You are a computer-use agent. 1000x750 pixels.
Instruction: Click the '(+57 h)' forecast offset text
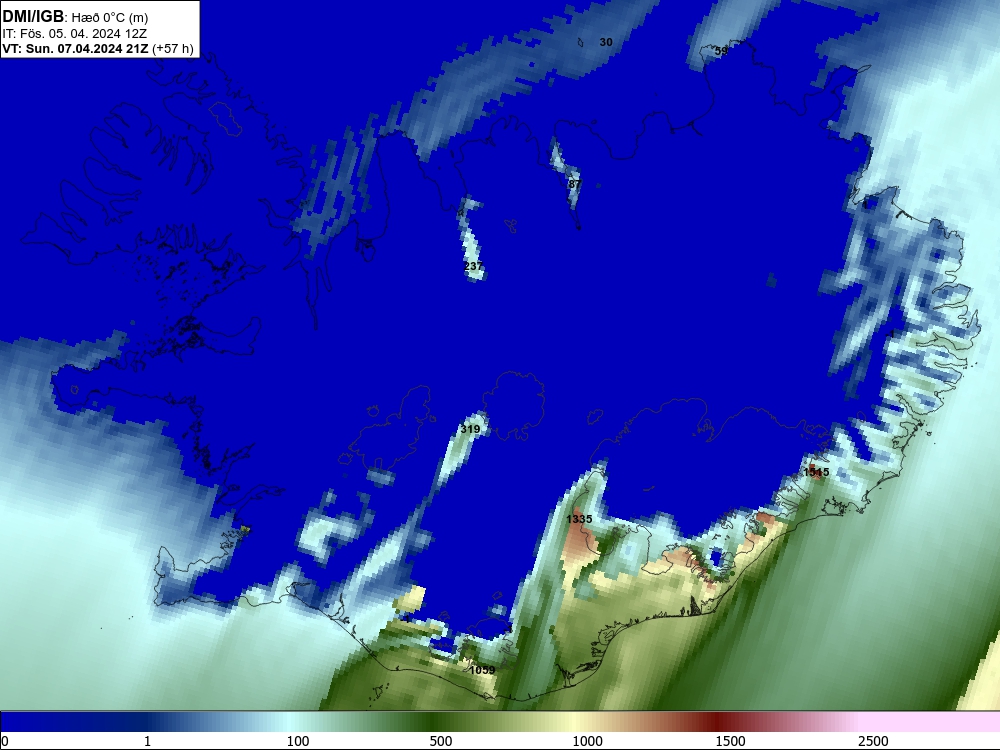coord(173,48)
